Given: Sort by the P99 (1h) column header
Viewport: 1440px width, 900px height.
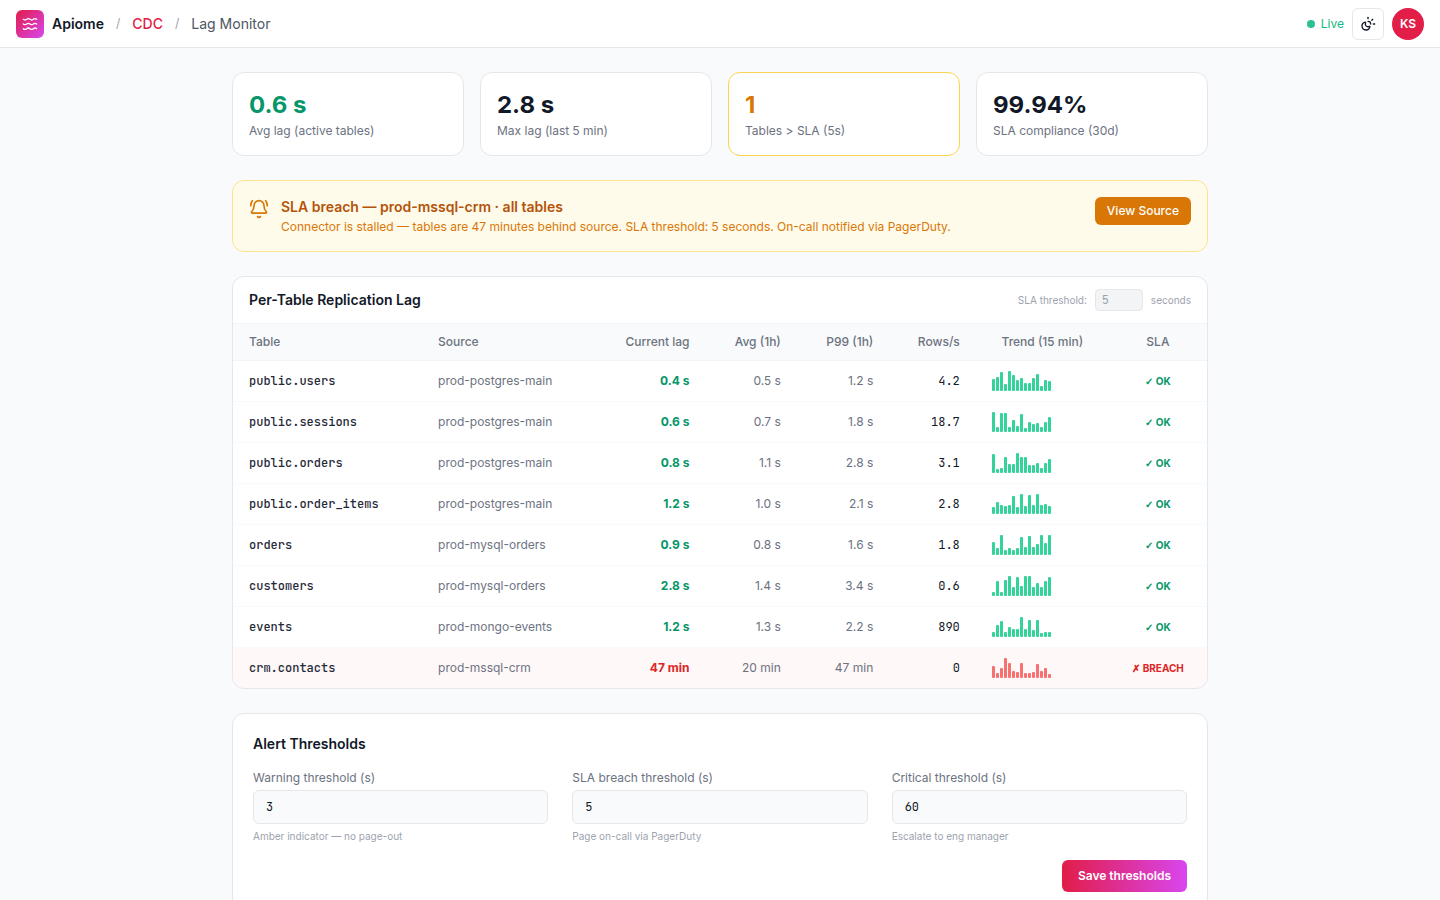Looking at the screenshot, I should [x=849, y=342].
